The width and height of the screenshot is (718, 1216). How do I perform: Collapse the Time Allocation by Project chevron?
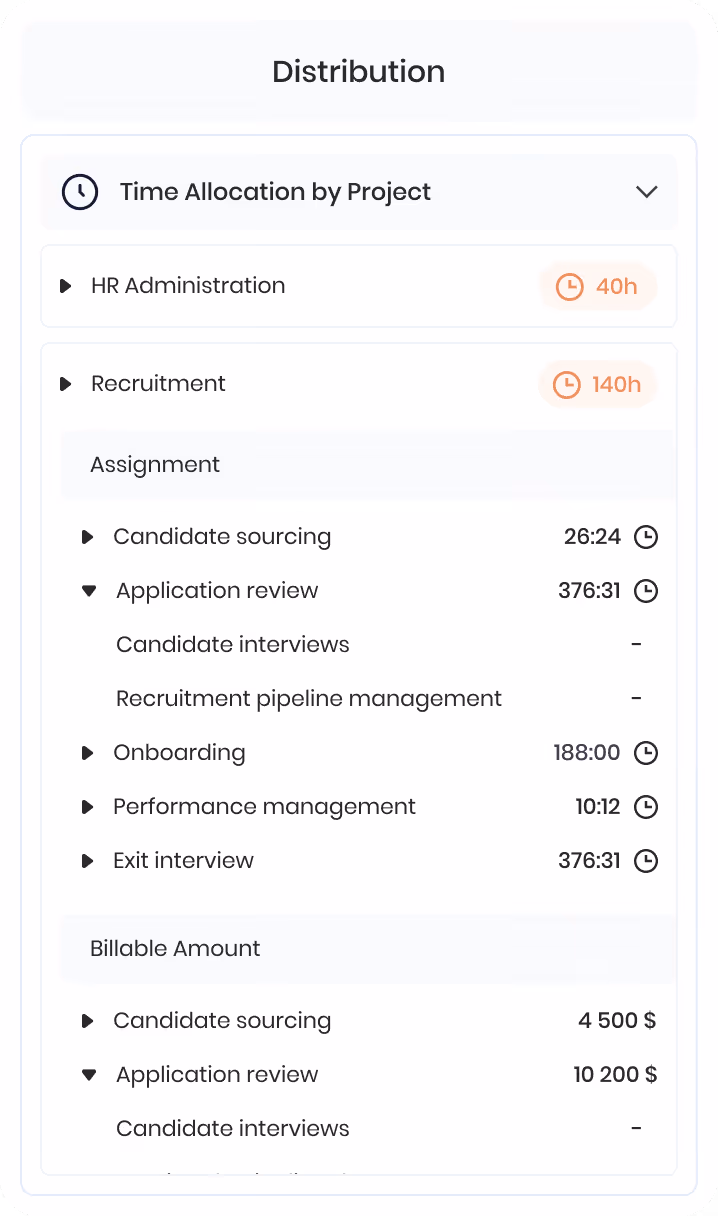647,192
